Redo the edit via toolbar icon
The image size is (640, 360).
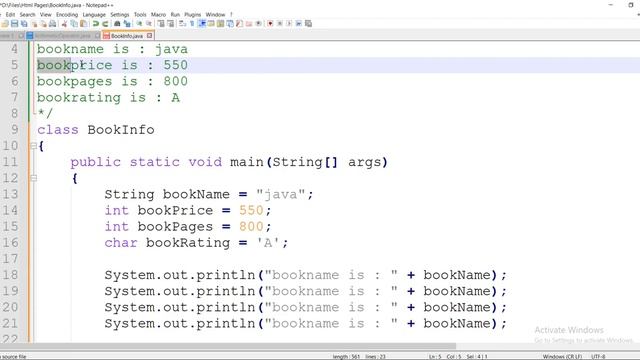click(105, 24)
